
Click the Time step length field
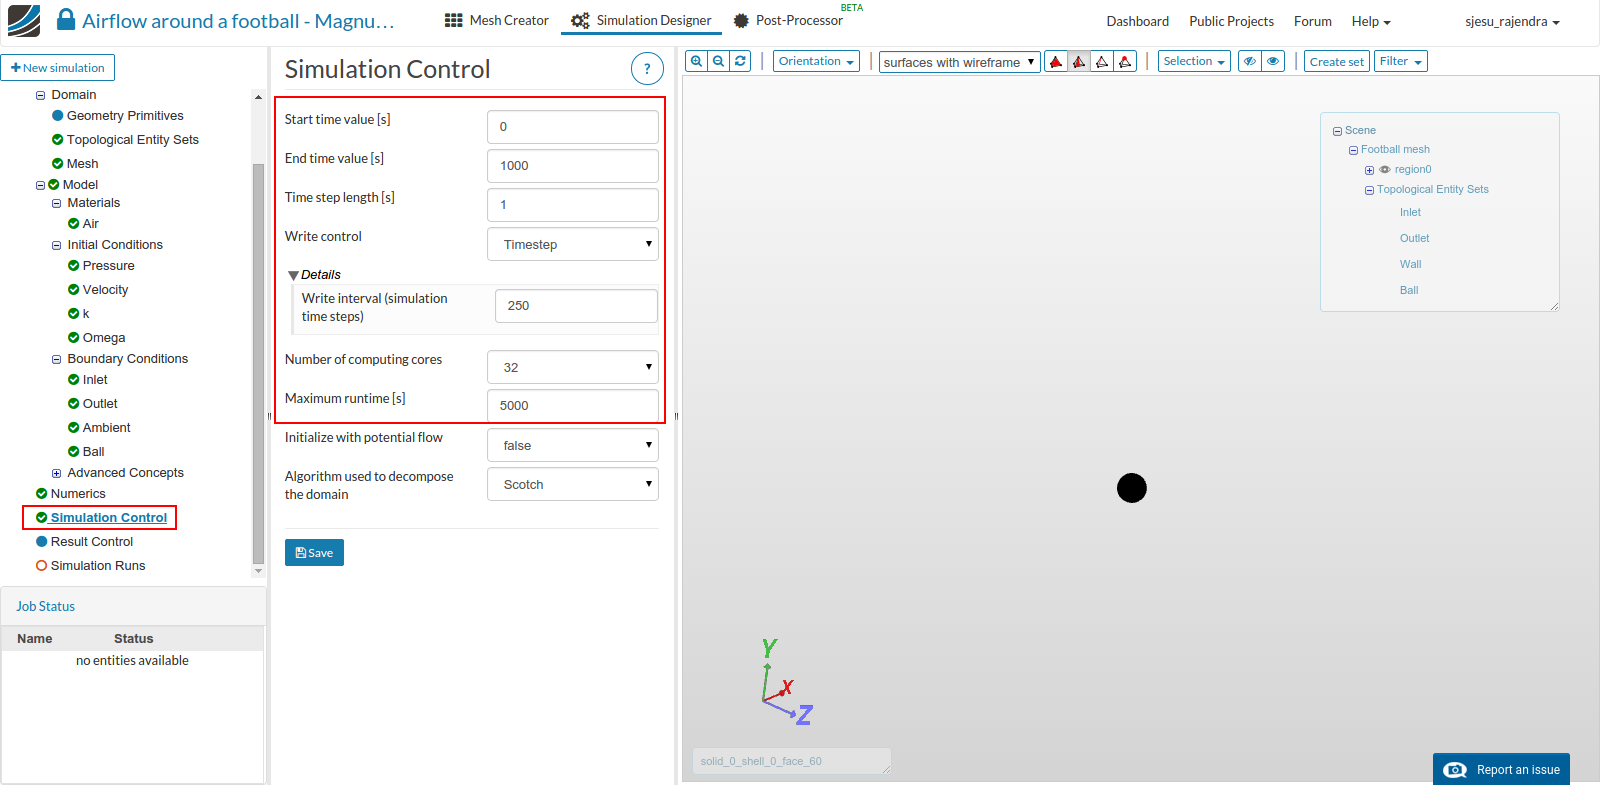tap(573, 205)
